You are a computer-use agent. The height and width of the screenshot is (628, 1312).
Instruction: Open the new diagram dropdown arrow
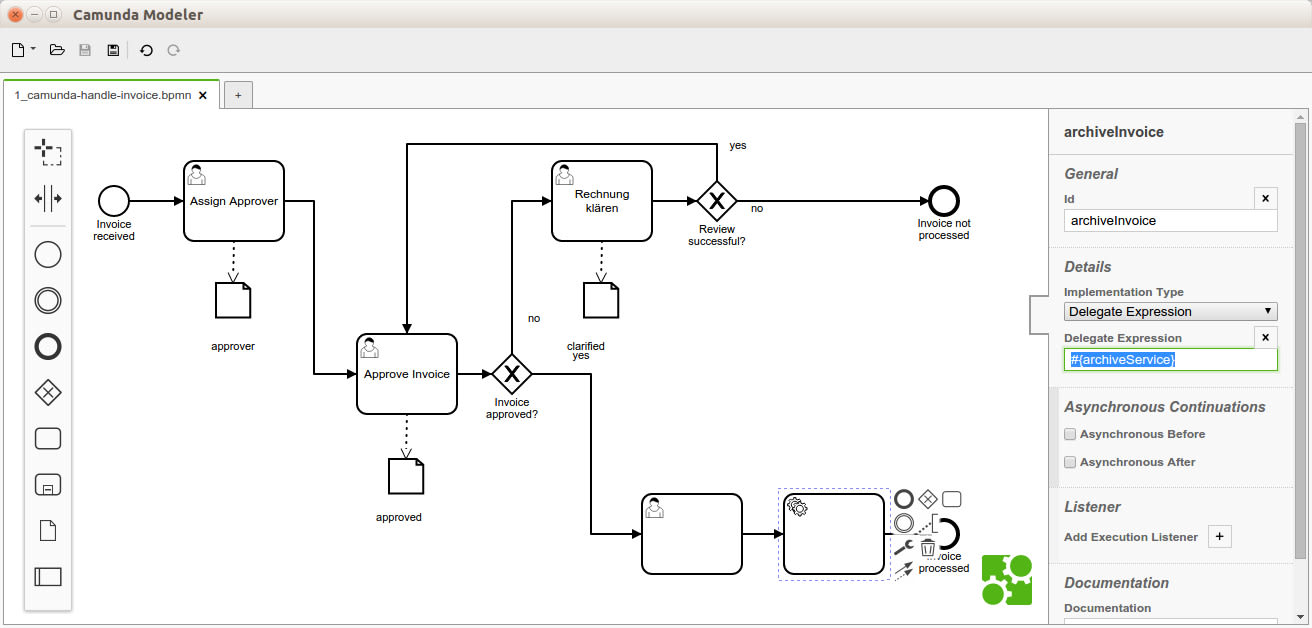(x=33, y=50)
